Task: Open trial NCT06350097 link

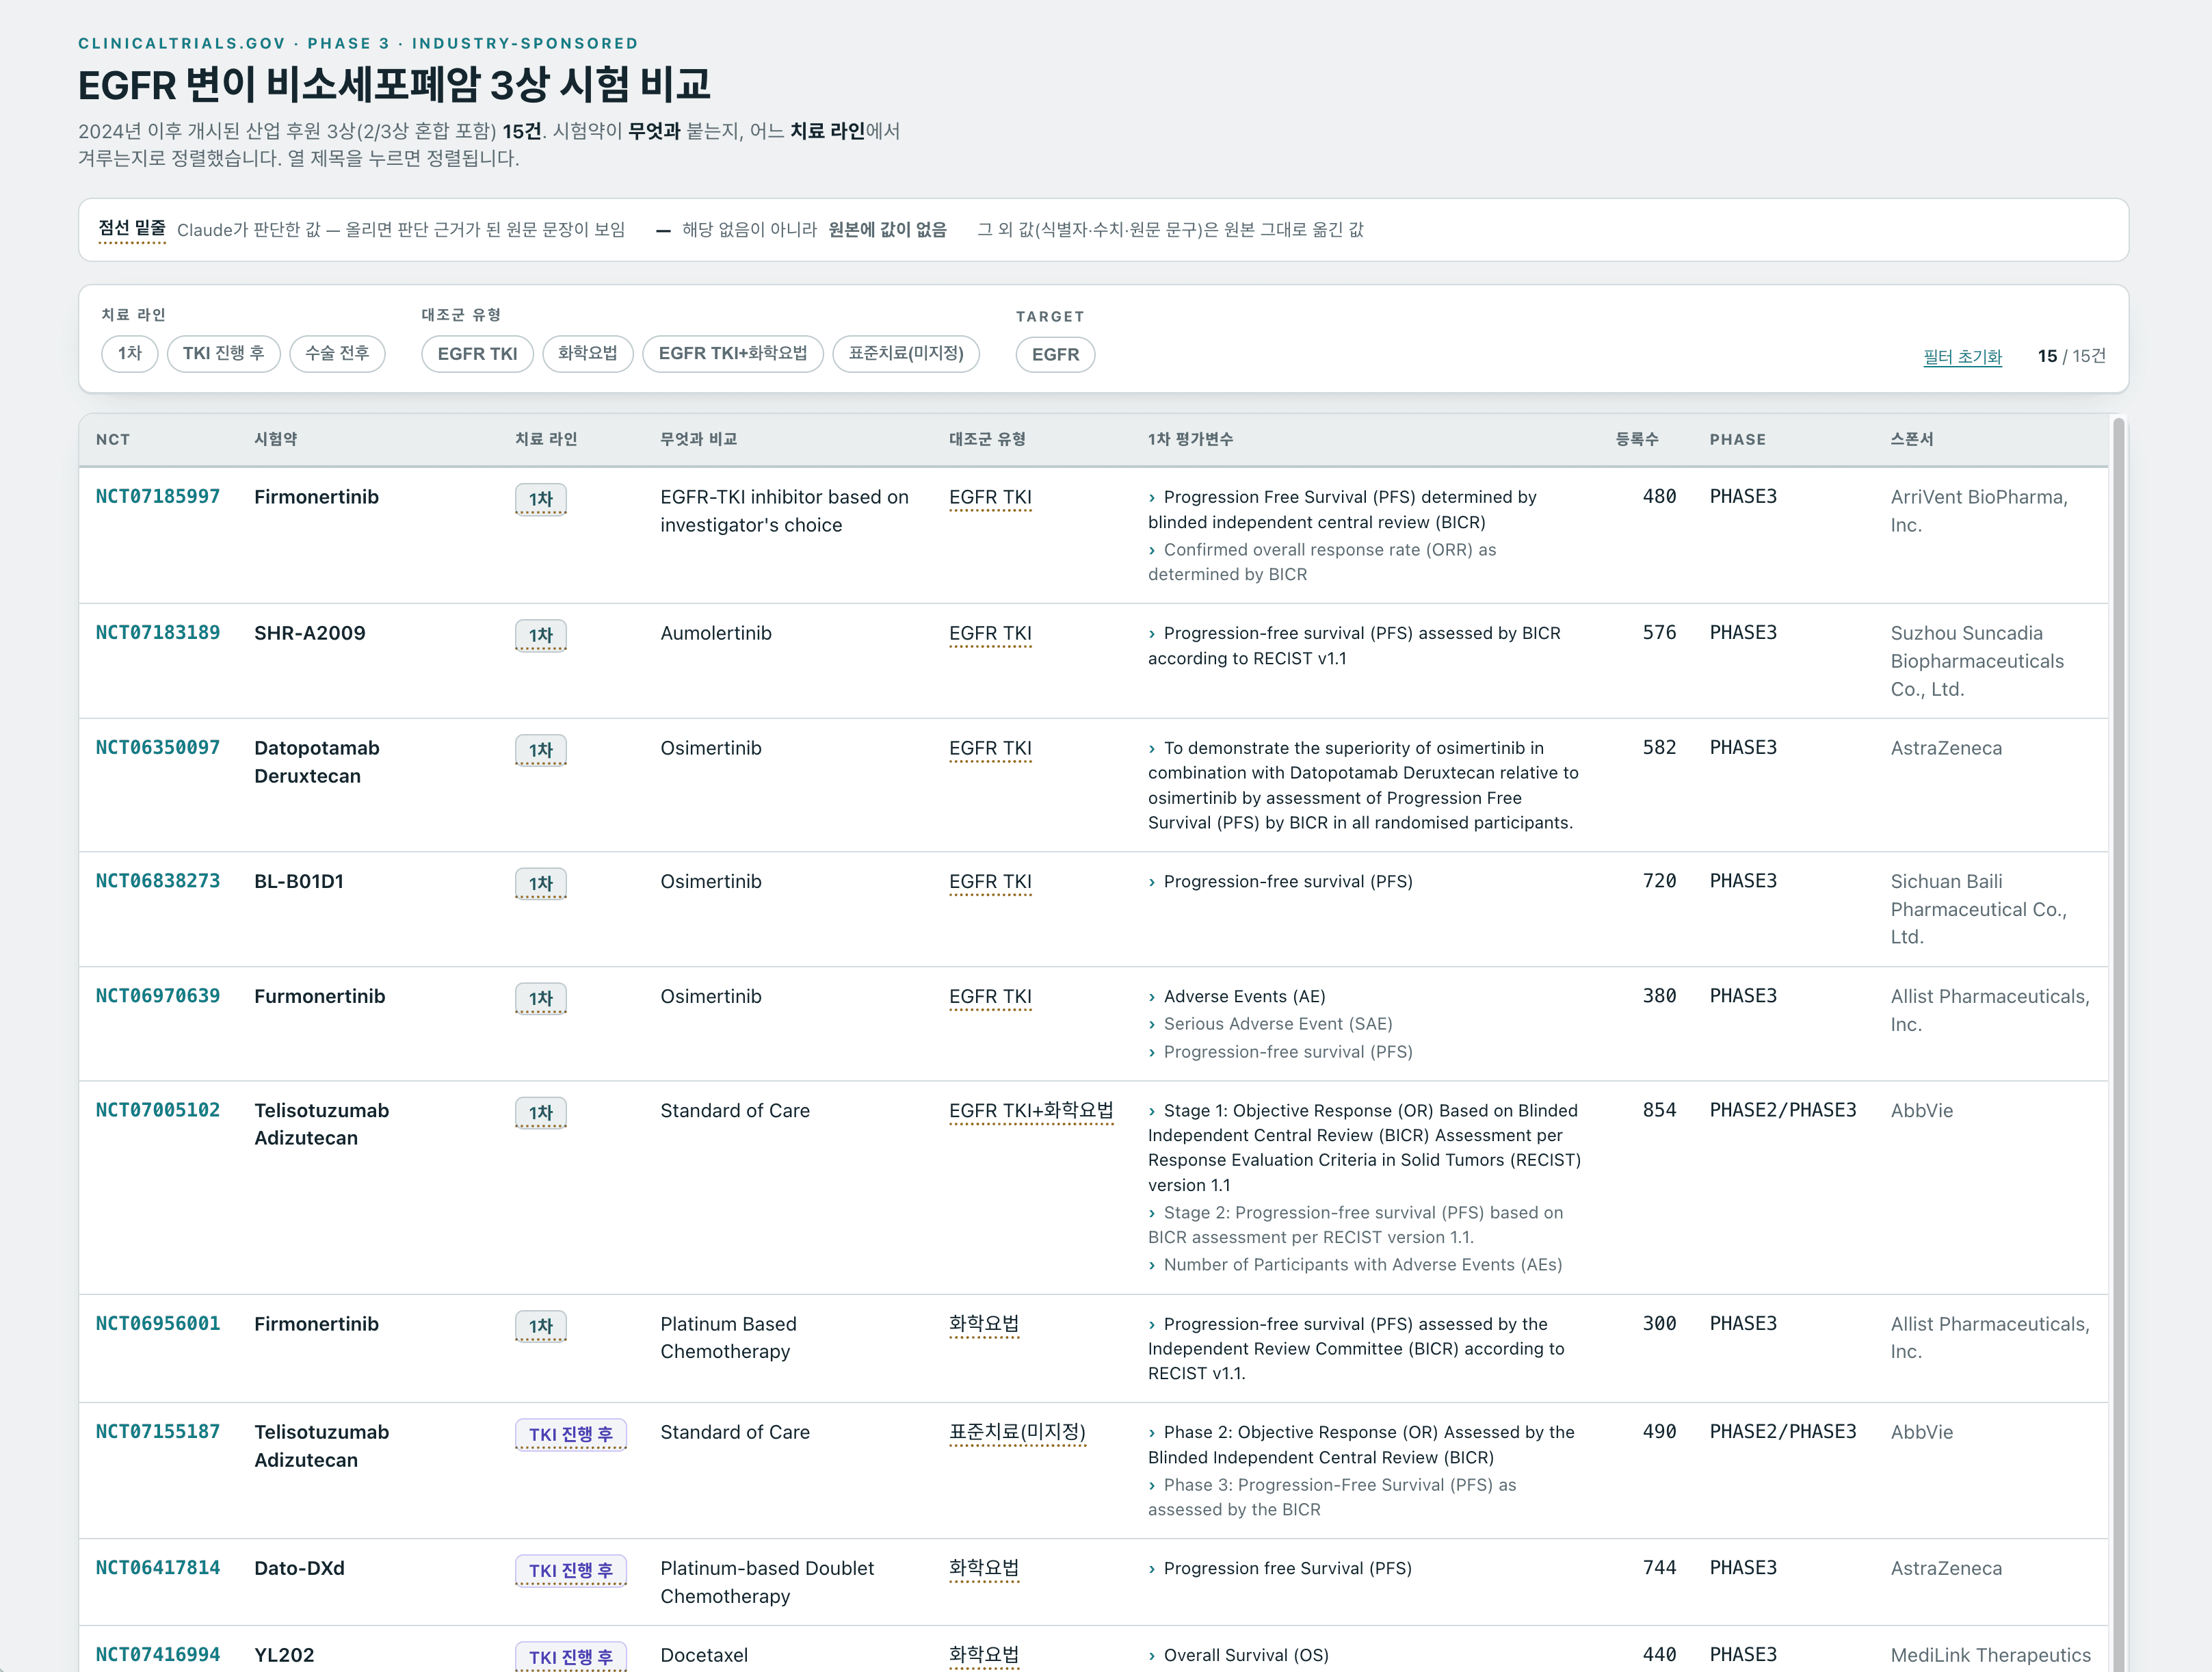Action: (x=158, y=748)
